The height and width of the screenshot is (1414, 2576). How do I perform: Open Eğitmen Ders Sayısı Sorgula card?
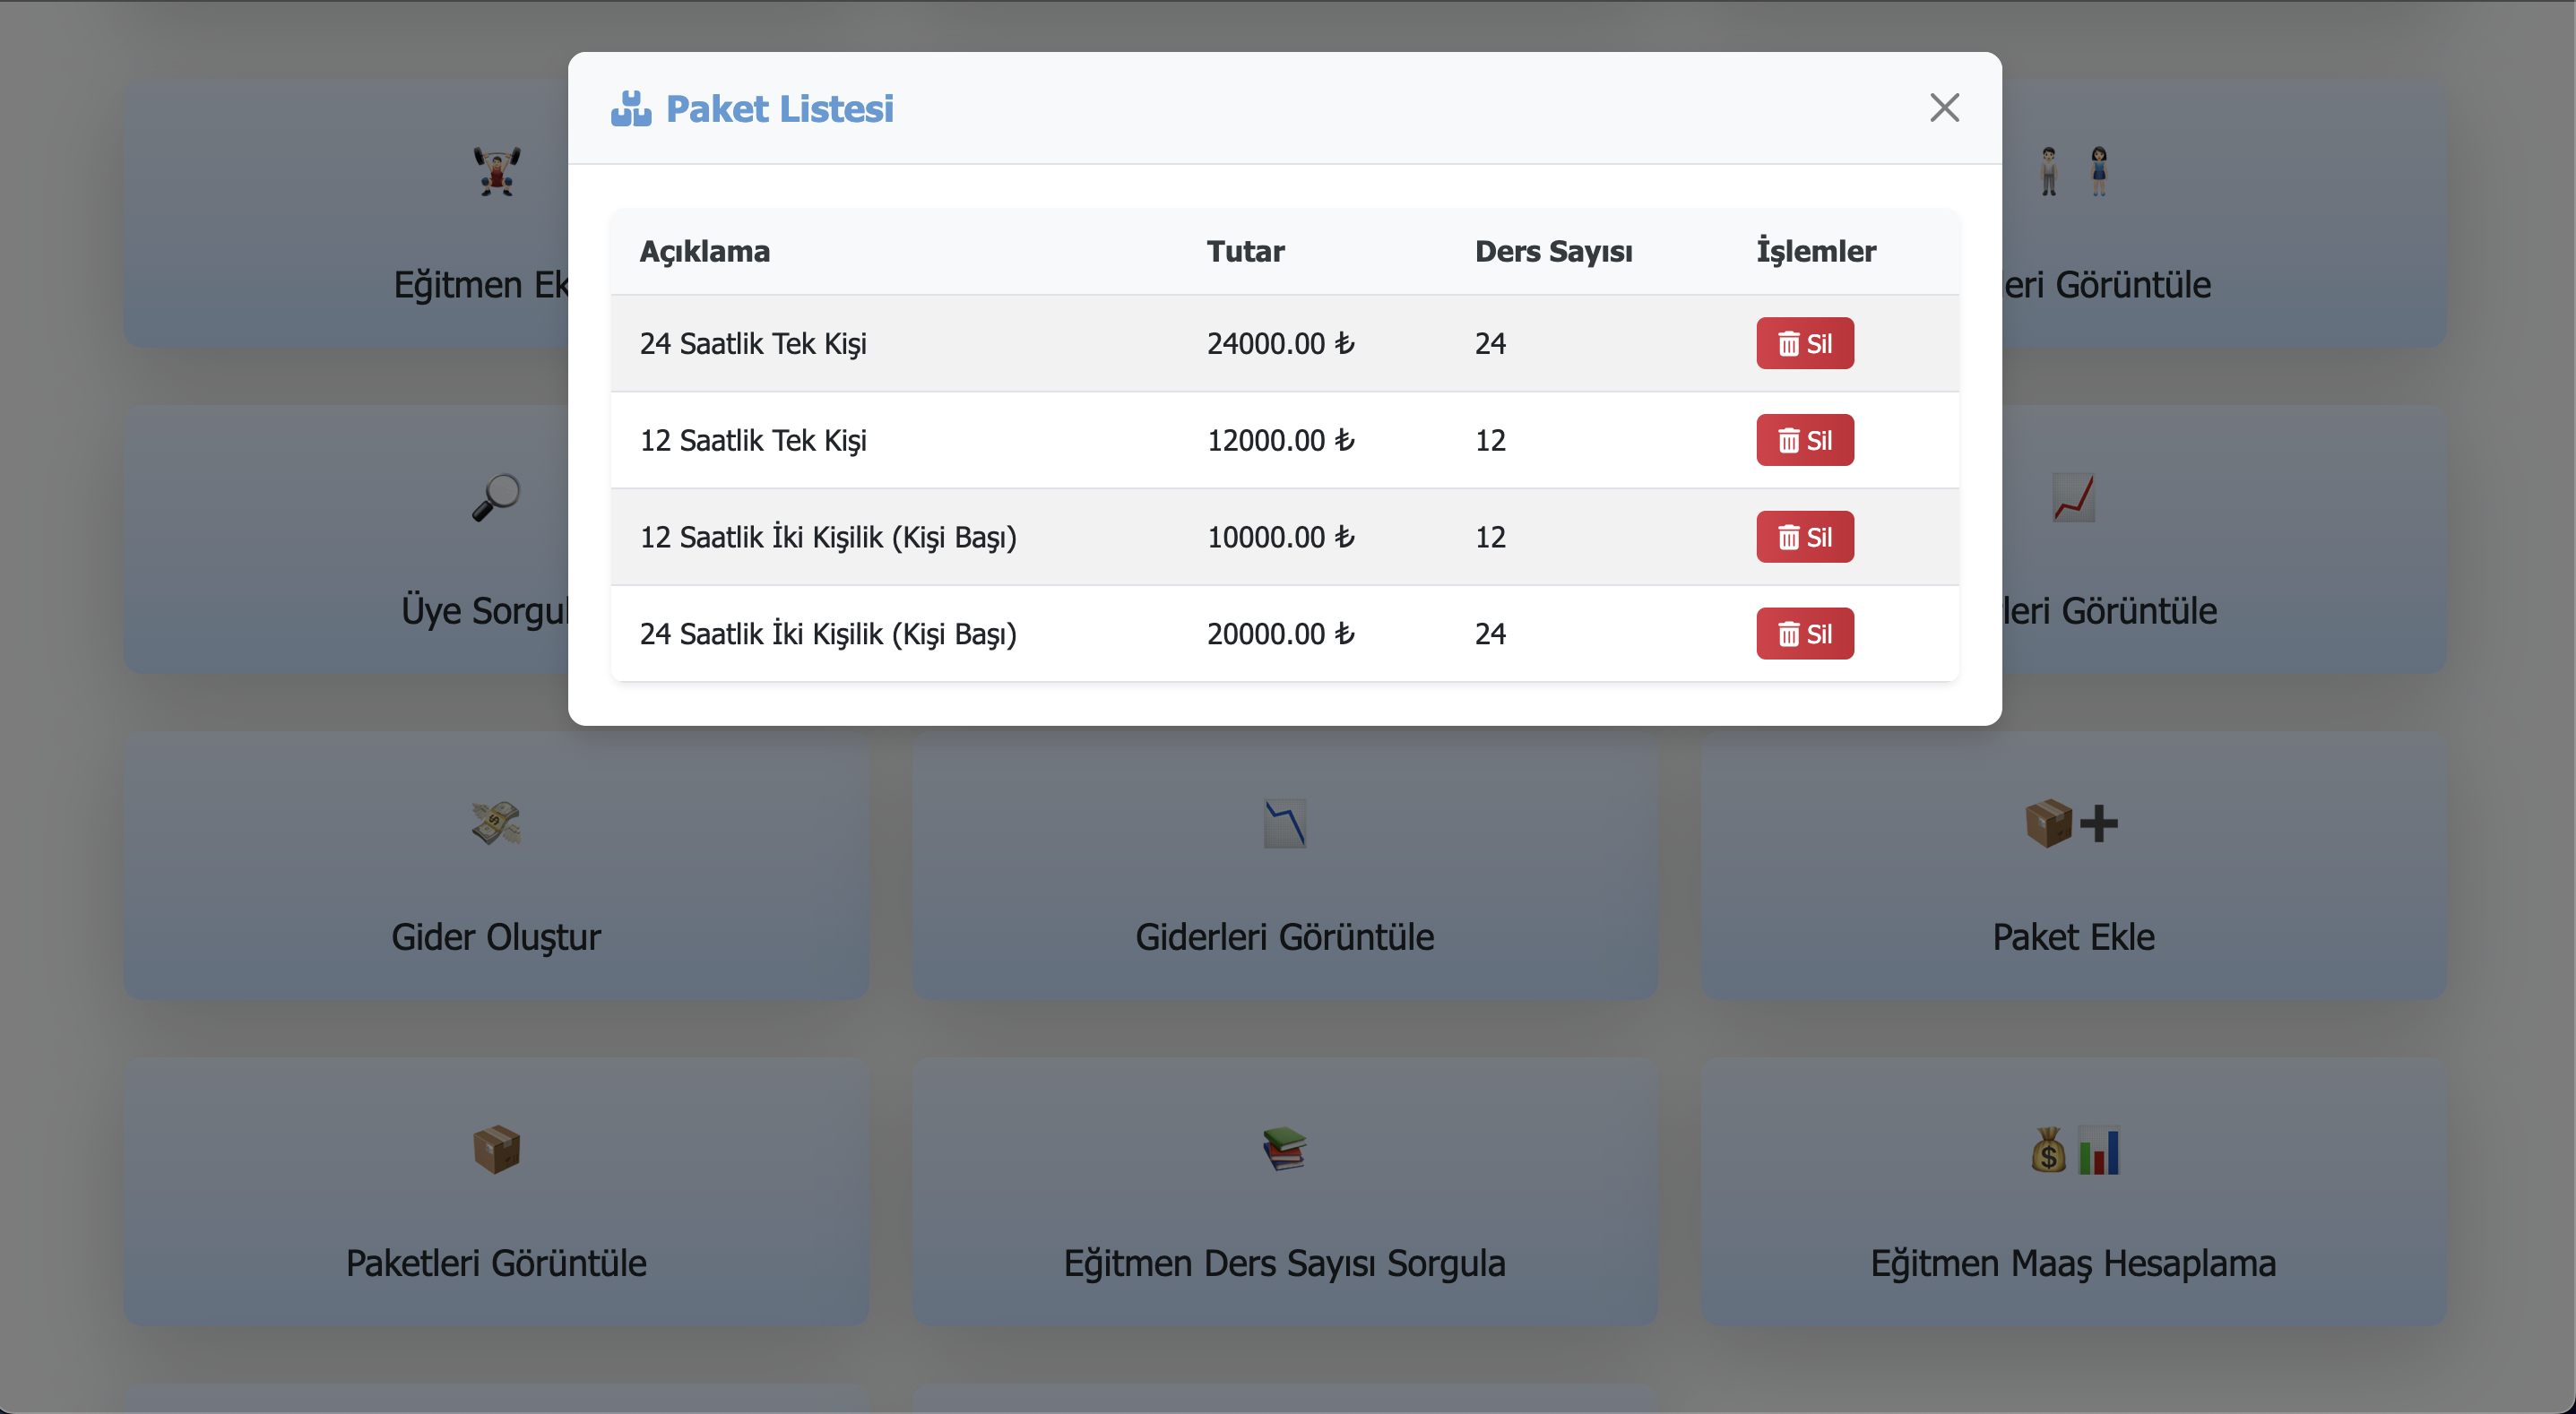(x=1284, y=1192)
